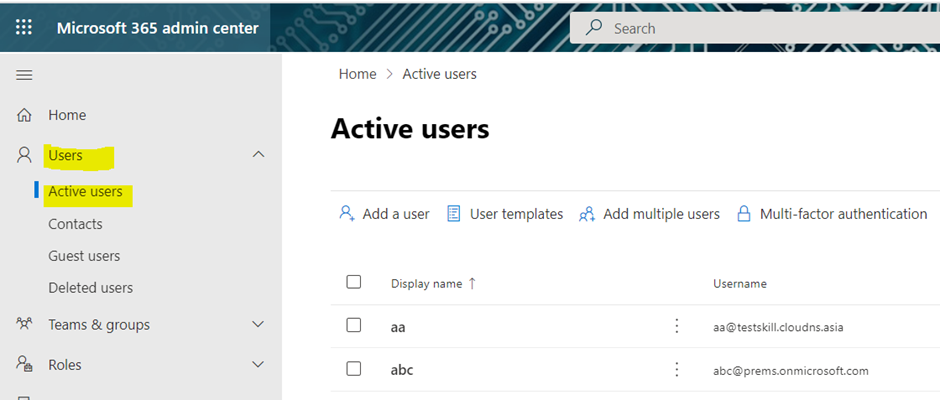Click the search magnifier icon
Screen dimensions: 940x400
pos(593,28)
